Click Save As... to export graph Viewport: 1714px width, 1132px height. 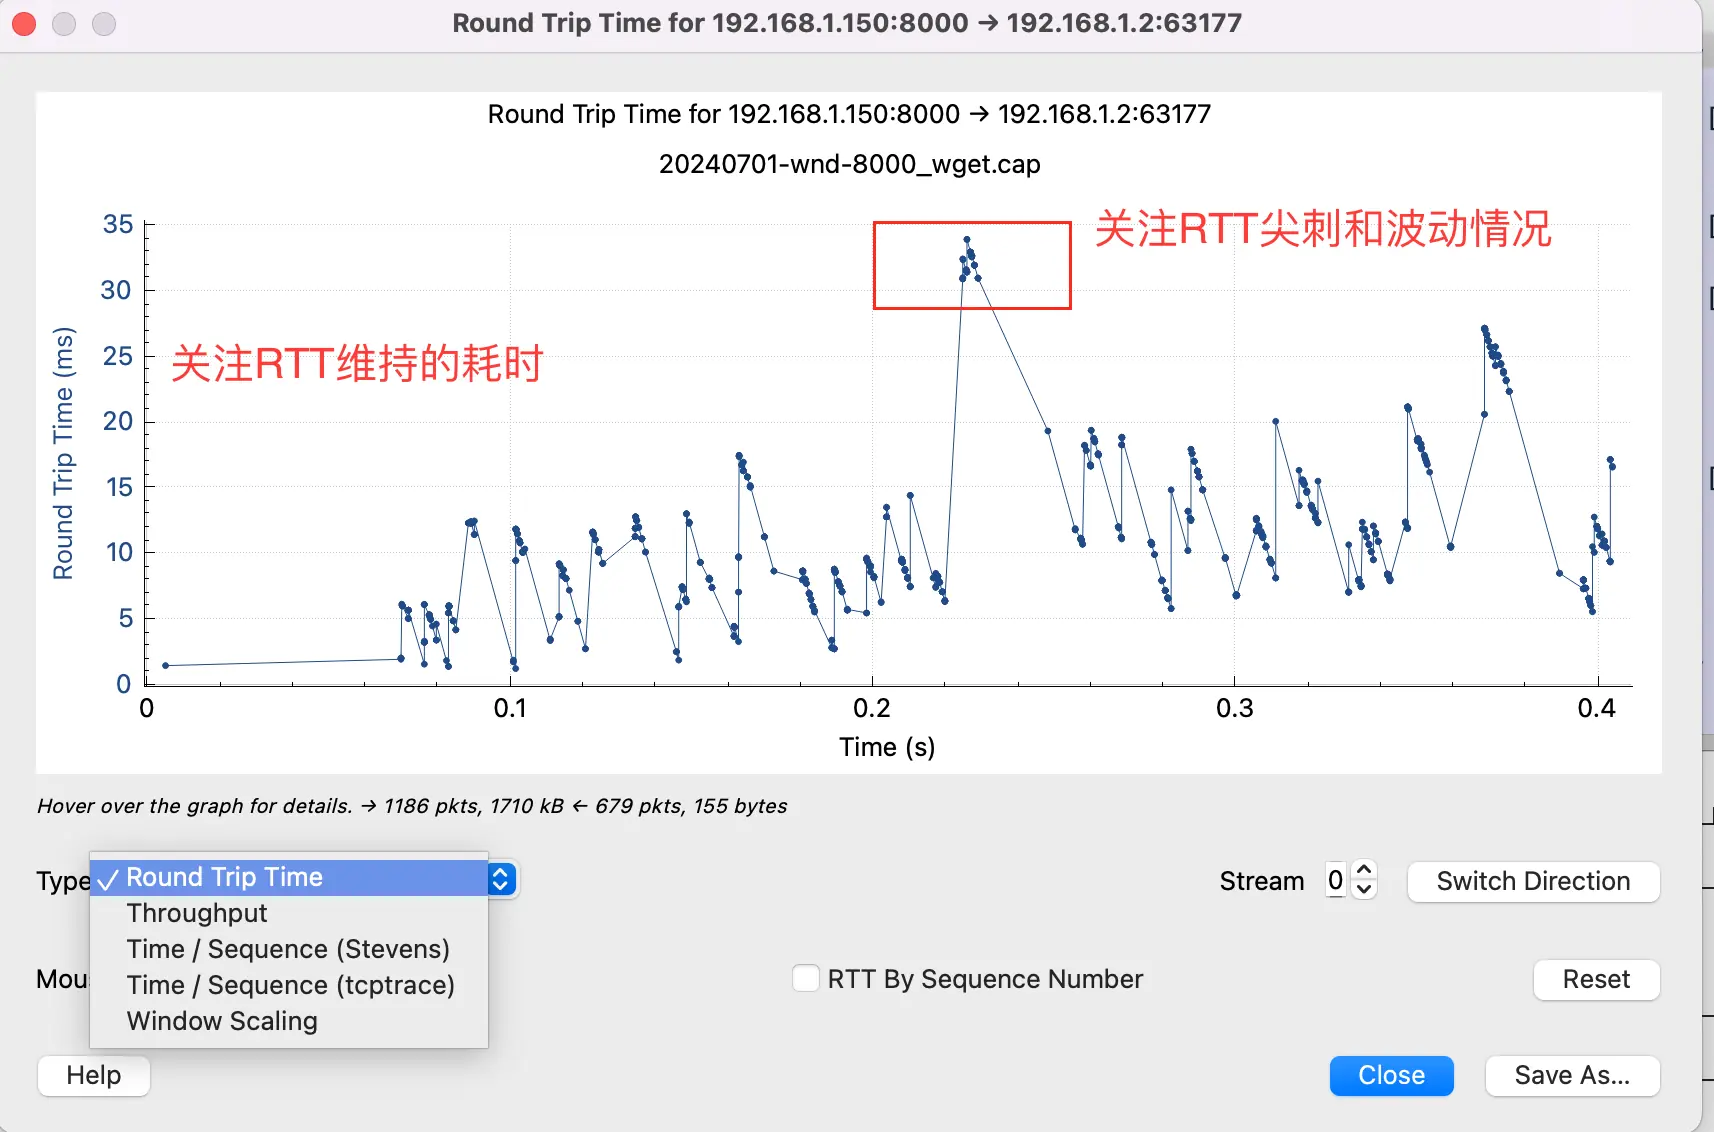click(x=1572, y=1075)
